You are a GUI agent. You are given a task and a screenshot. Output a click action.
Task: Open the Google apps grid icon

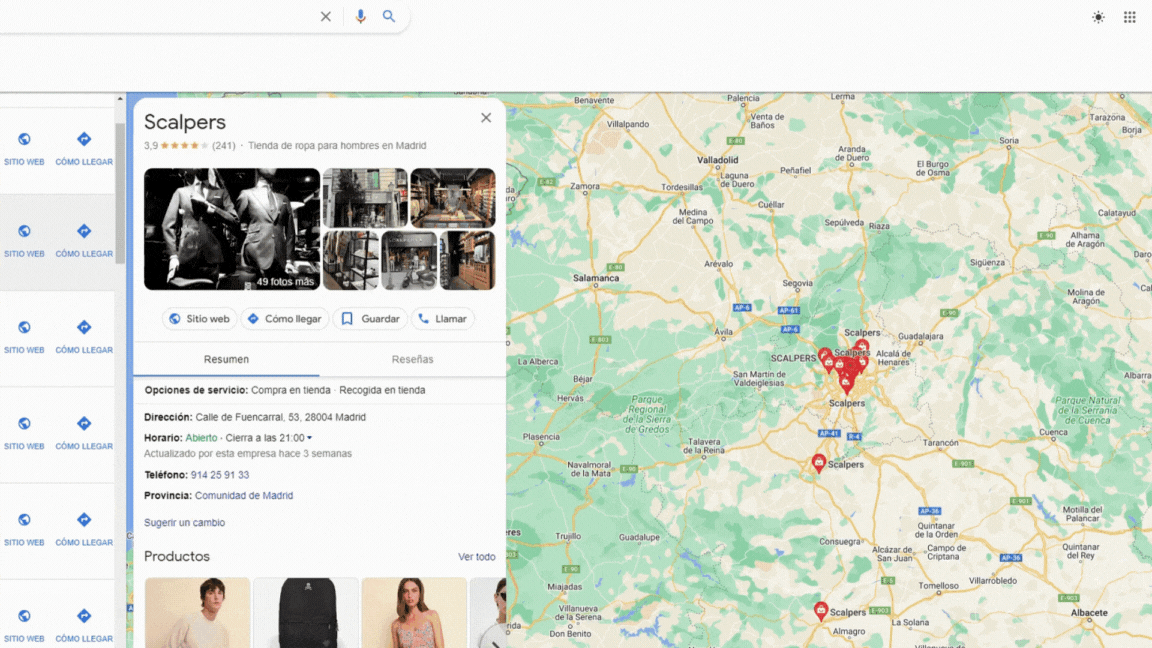[x=1129, y=17]
